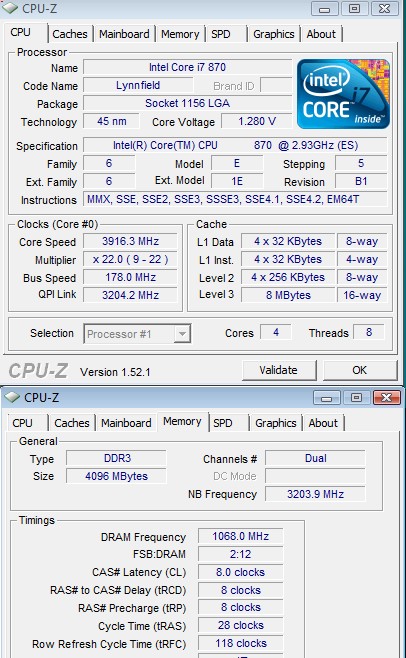This screenshot has width=406, height=658.
Task: Switch to Mainboard tab in top window
Action: (x=124, y=34)
